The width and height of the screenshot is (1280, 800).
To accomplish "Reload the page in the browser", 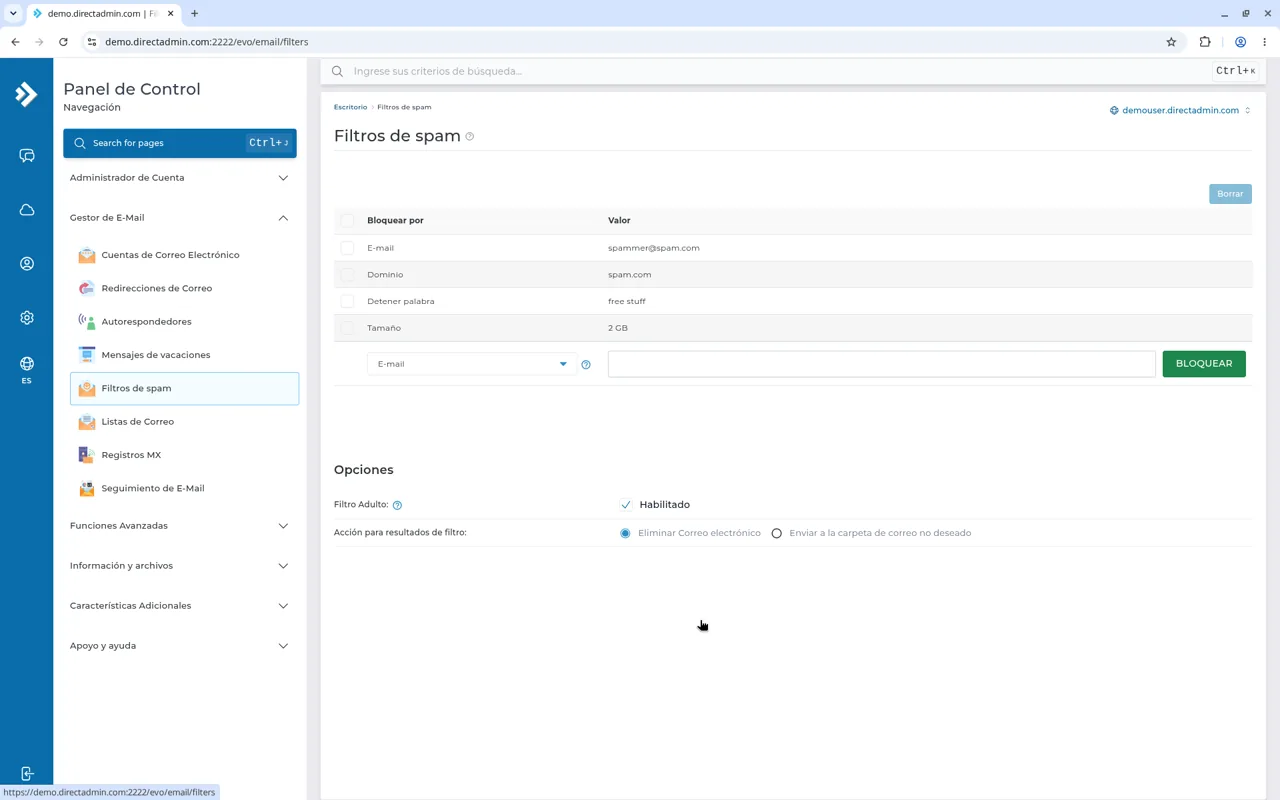I will coord(63,42).
